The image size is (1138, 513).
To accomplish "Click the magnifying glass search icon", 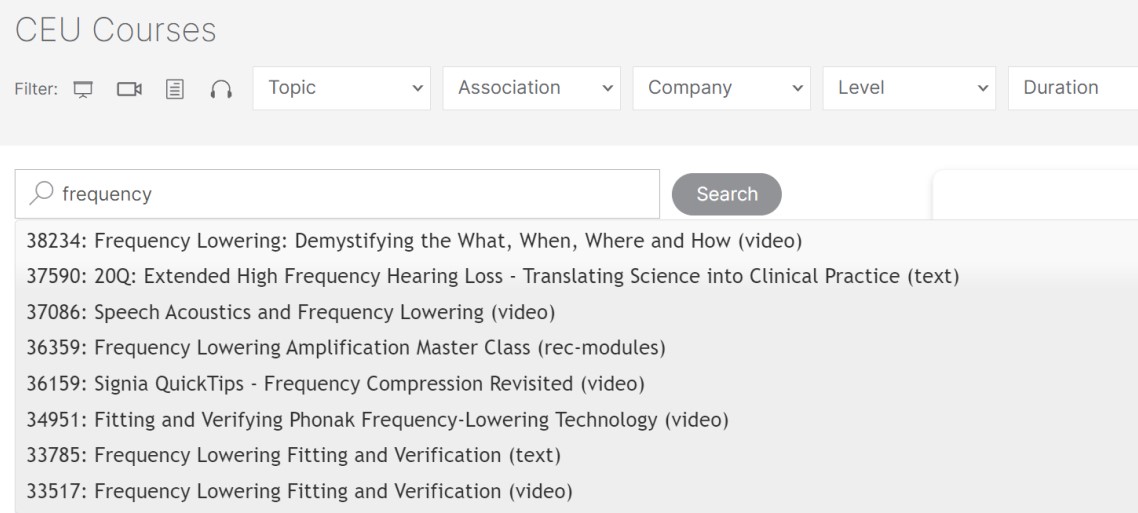I will (x=41, y=193).
